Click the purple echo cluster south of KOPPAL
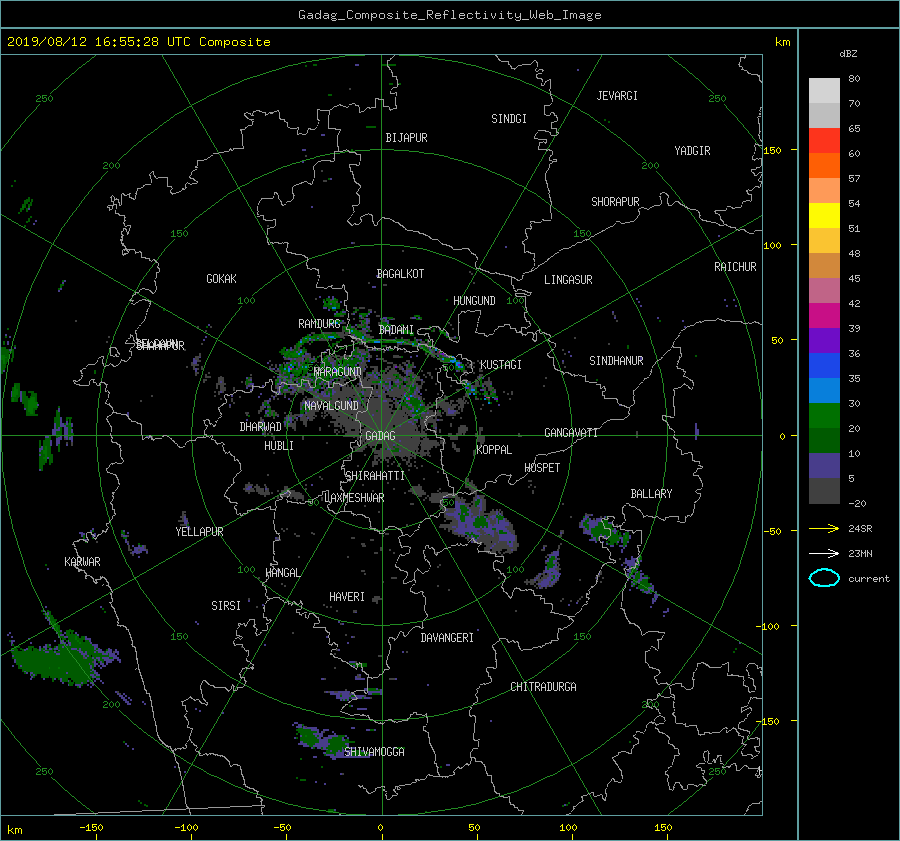 (x=480, y=525)
